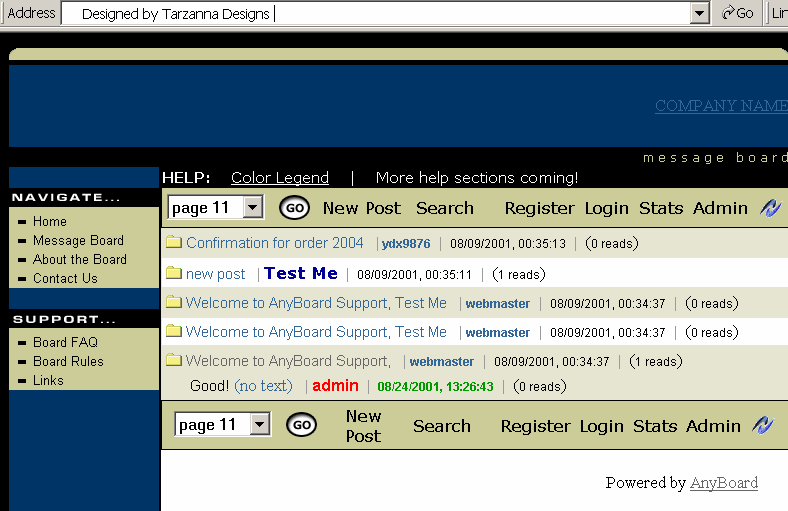Open the COMPANY NAME header link
Image resolution: width=788 pixels, height=511 pixels.
721,106
